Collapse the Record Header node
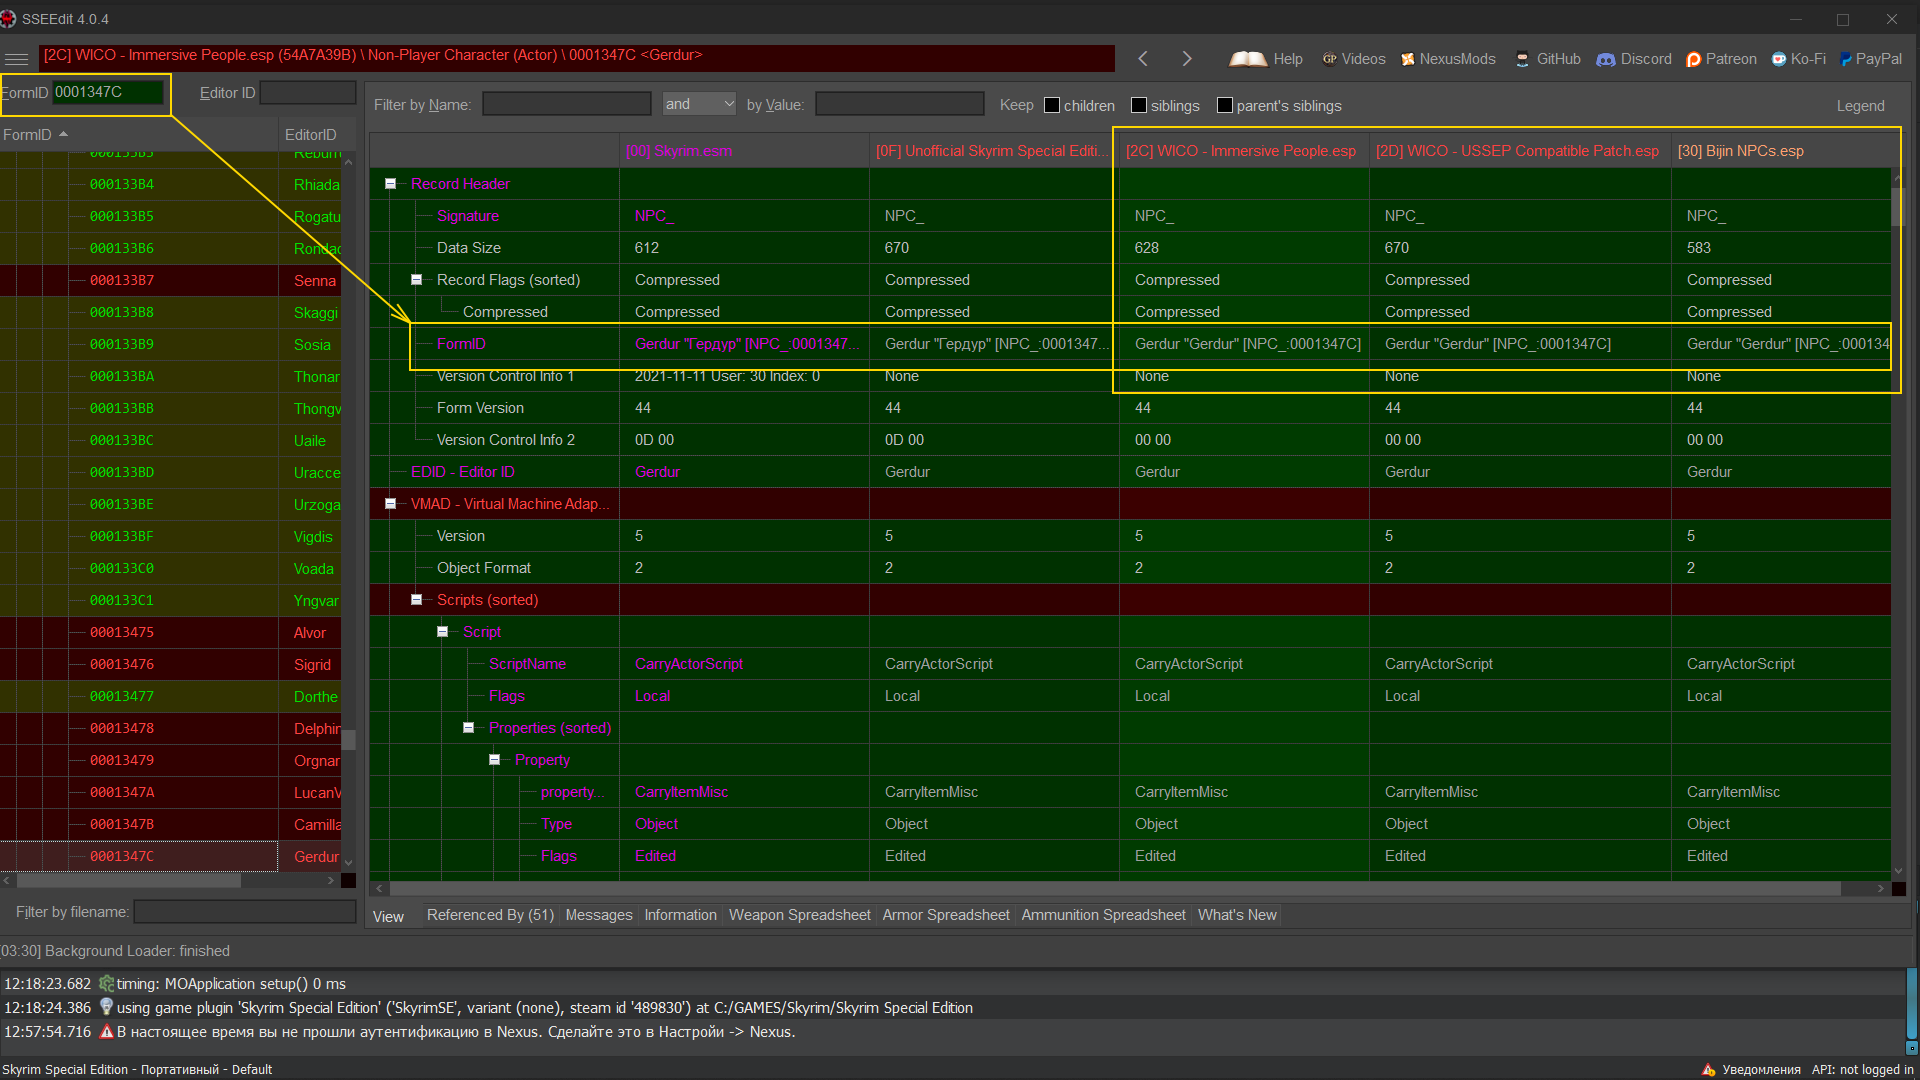Image resolution: width=1920 pixels, height=1080 pixels. point(390,184)
